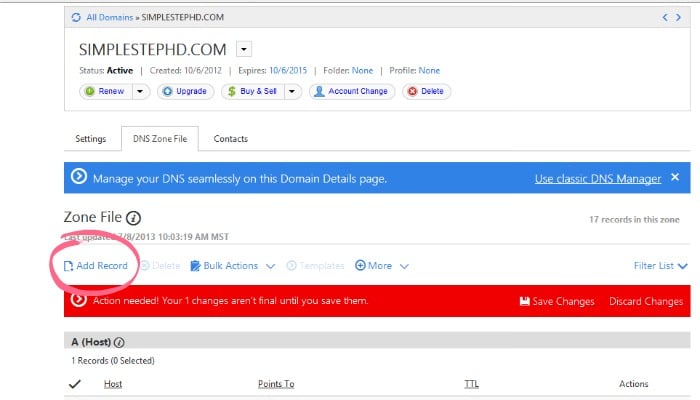
Task: Go to next domain arrow
Action: pos(678,17)
